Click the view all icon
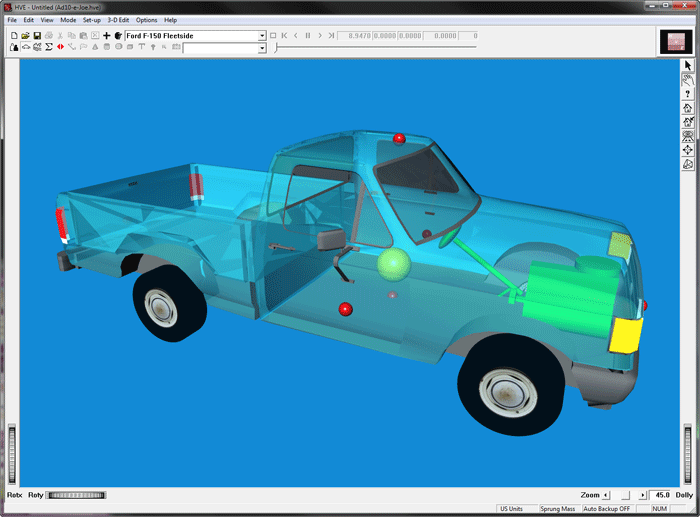This screenshot has width=700, height=517. click(688, 136)
